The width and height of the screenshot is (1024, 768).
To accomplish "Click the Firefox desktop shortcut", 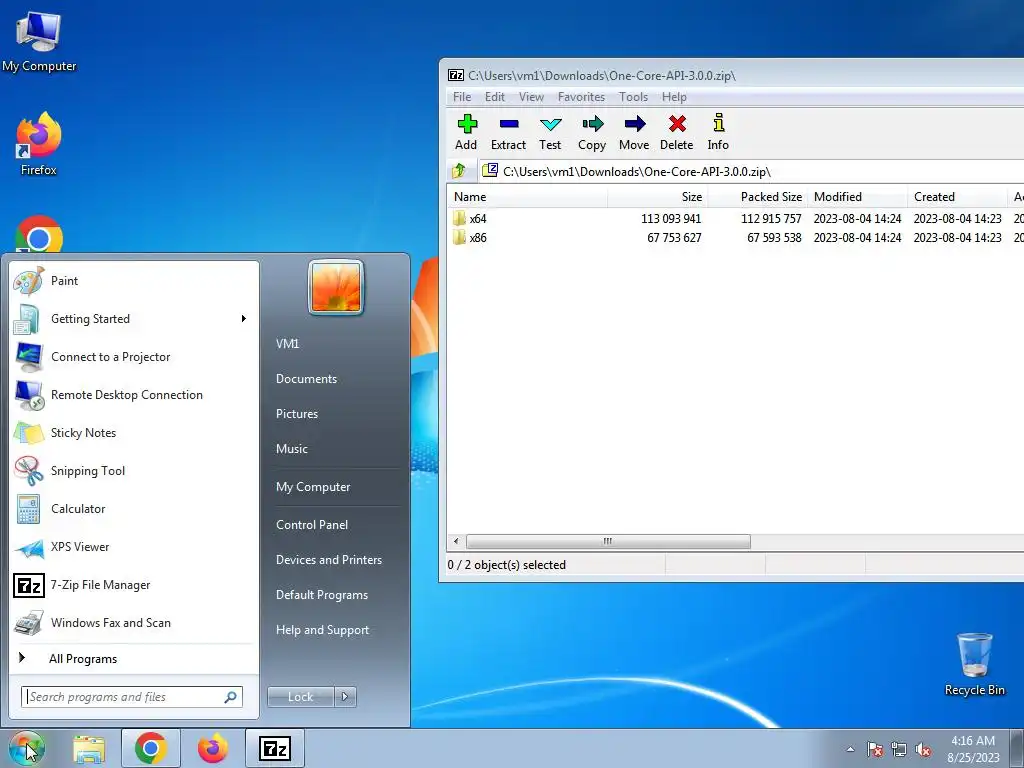I will (39, 144).
